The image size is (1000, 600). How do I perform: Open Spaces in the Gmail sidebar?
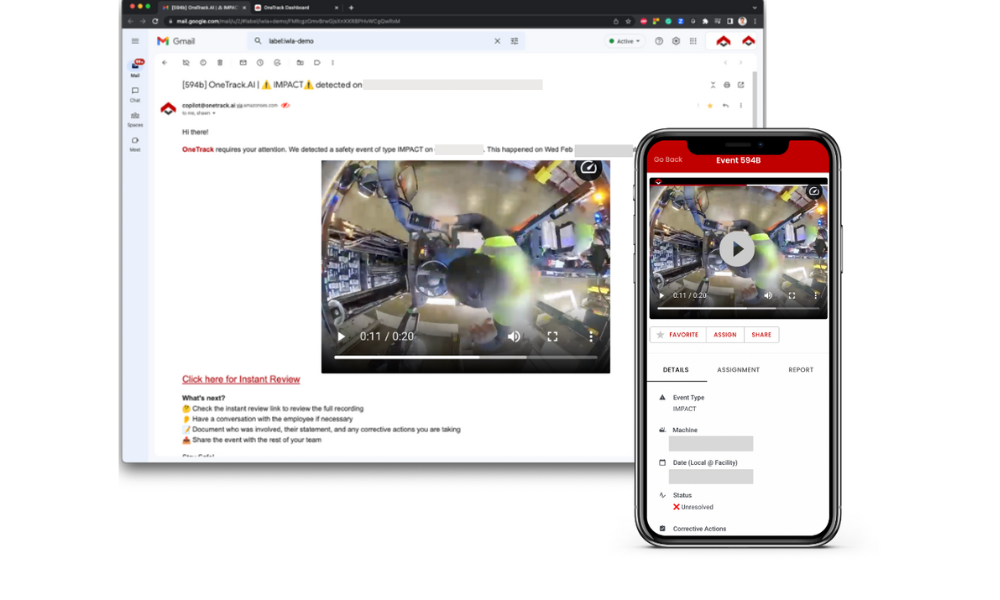pos(135,118)
